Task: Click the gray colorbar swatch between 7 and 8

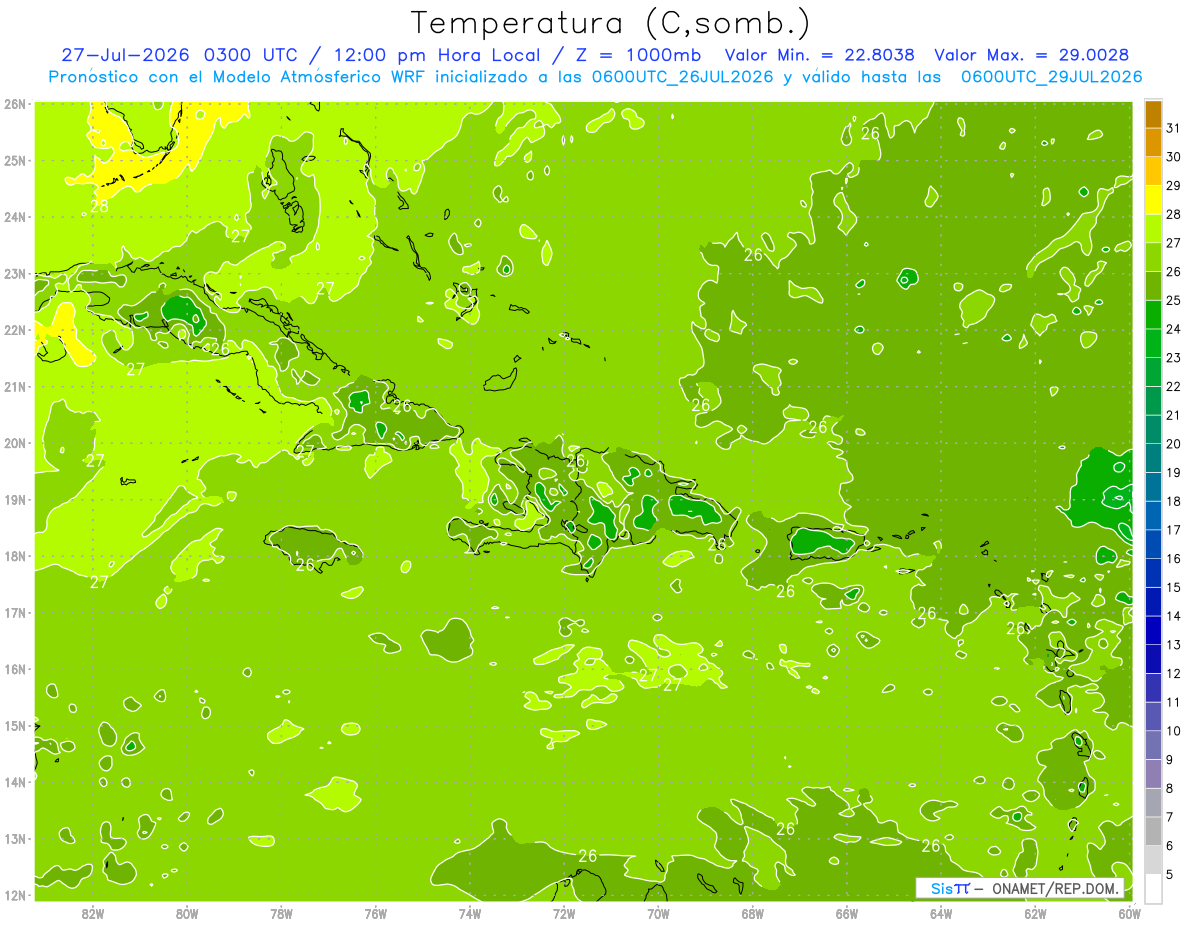Action: 1153,802
